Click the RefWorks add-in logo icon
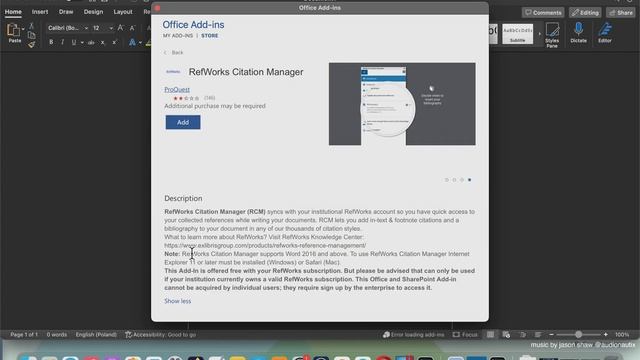The height and width of the screenshot is (360, 640). point(173,72)
